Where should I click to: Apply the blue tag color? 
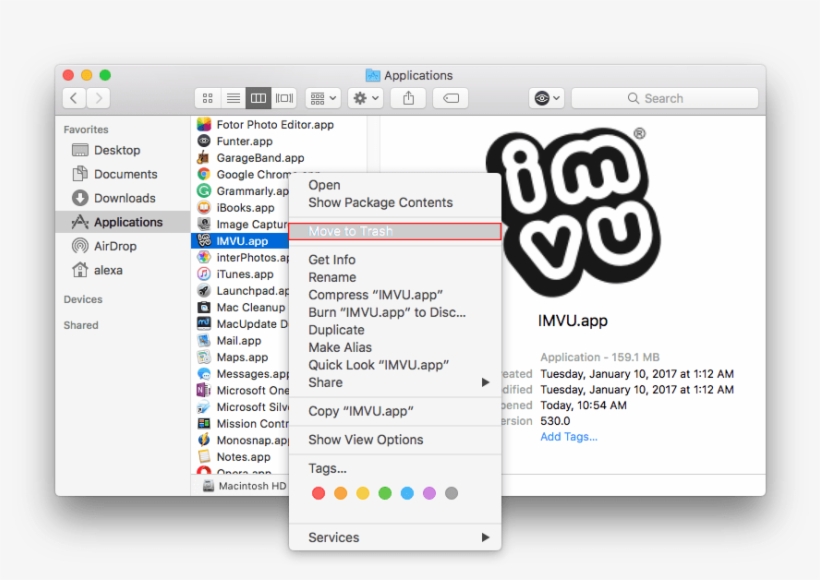click(407, 493)
